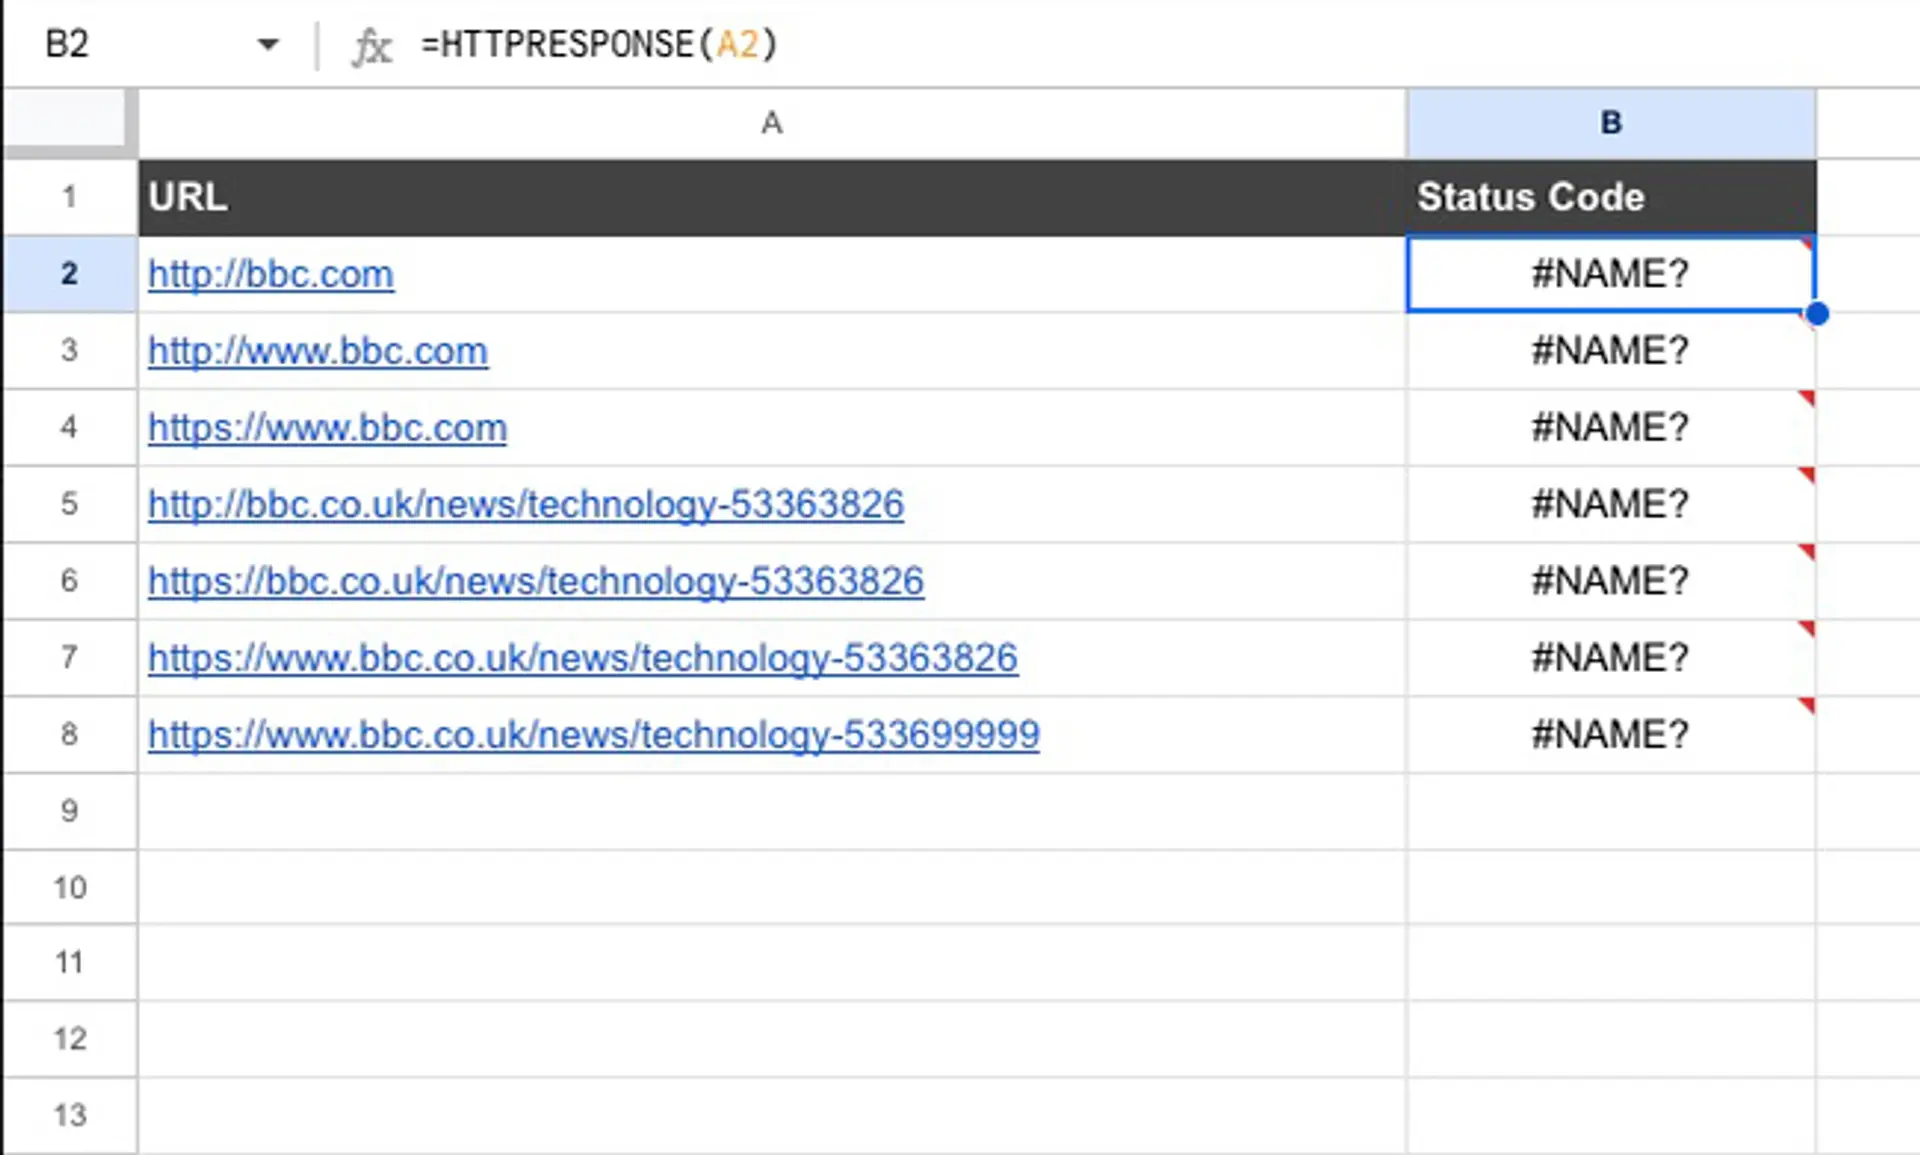
Task: Select row header 7
Action: [69, 658]
